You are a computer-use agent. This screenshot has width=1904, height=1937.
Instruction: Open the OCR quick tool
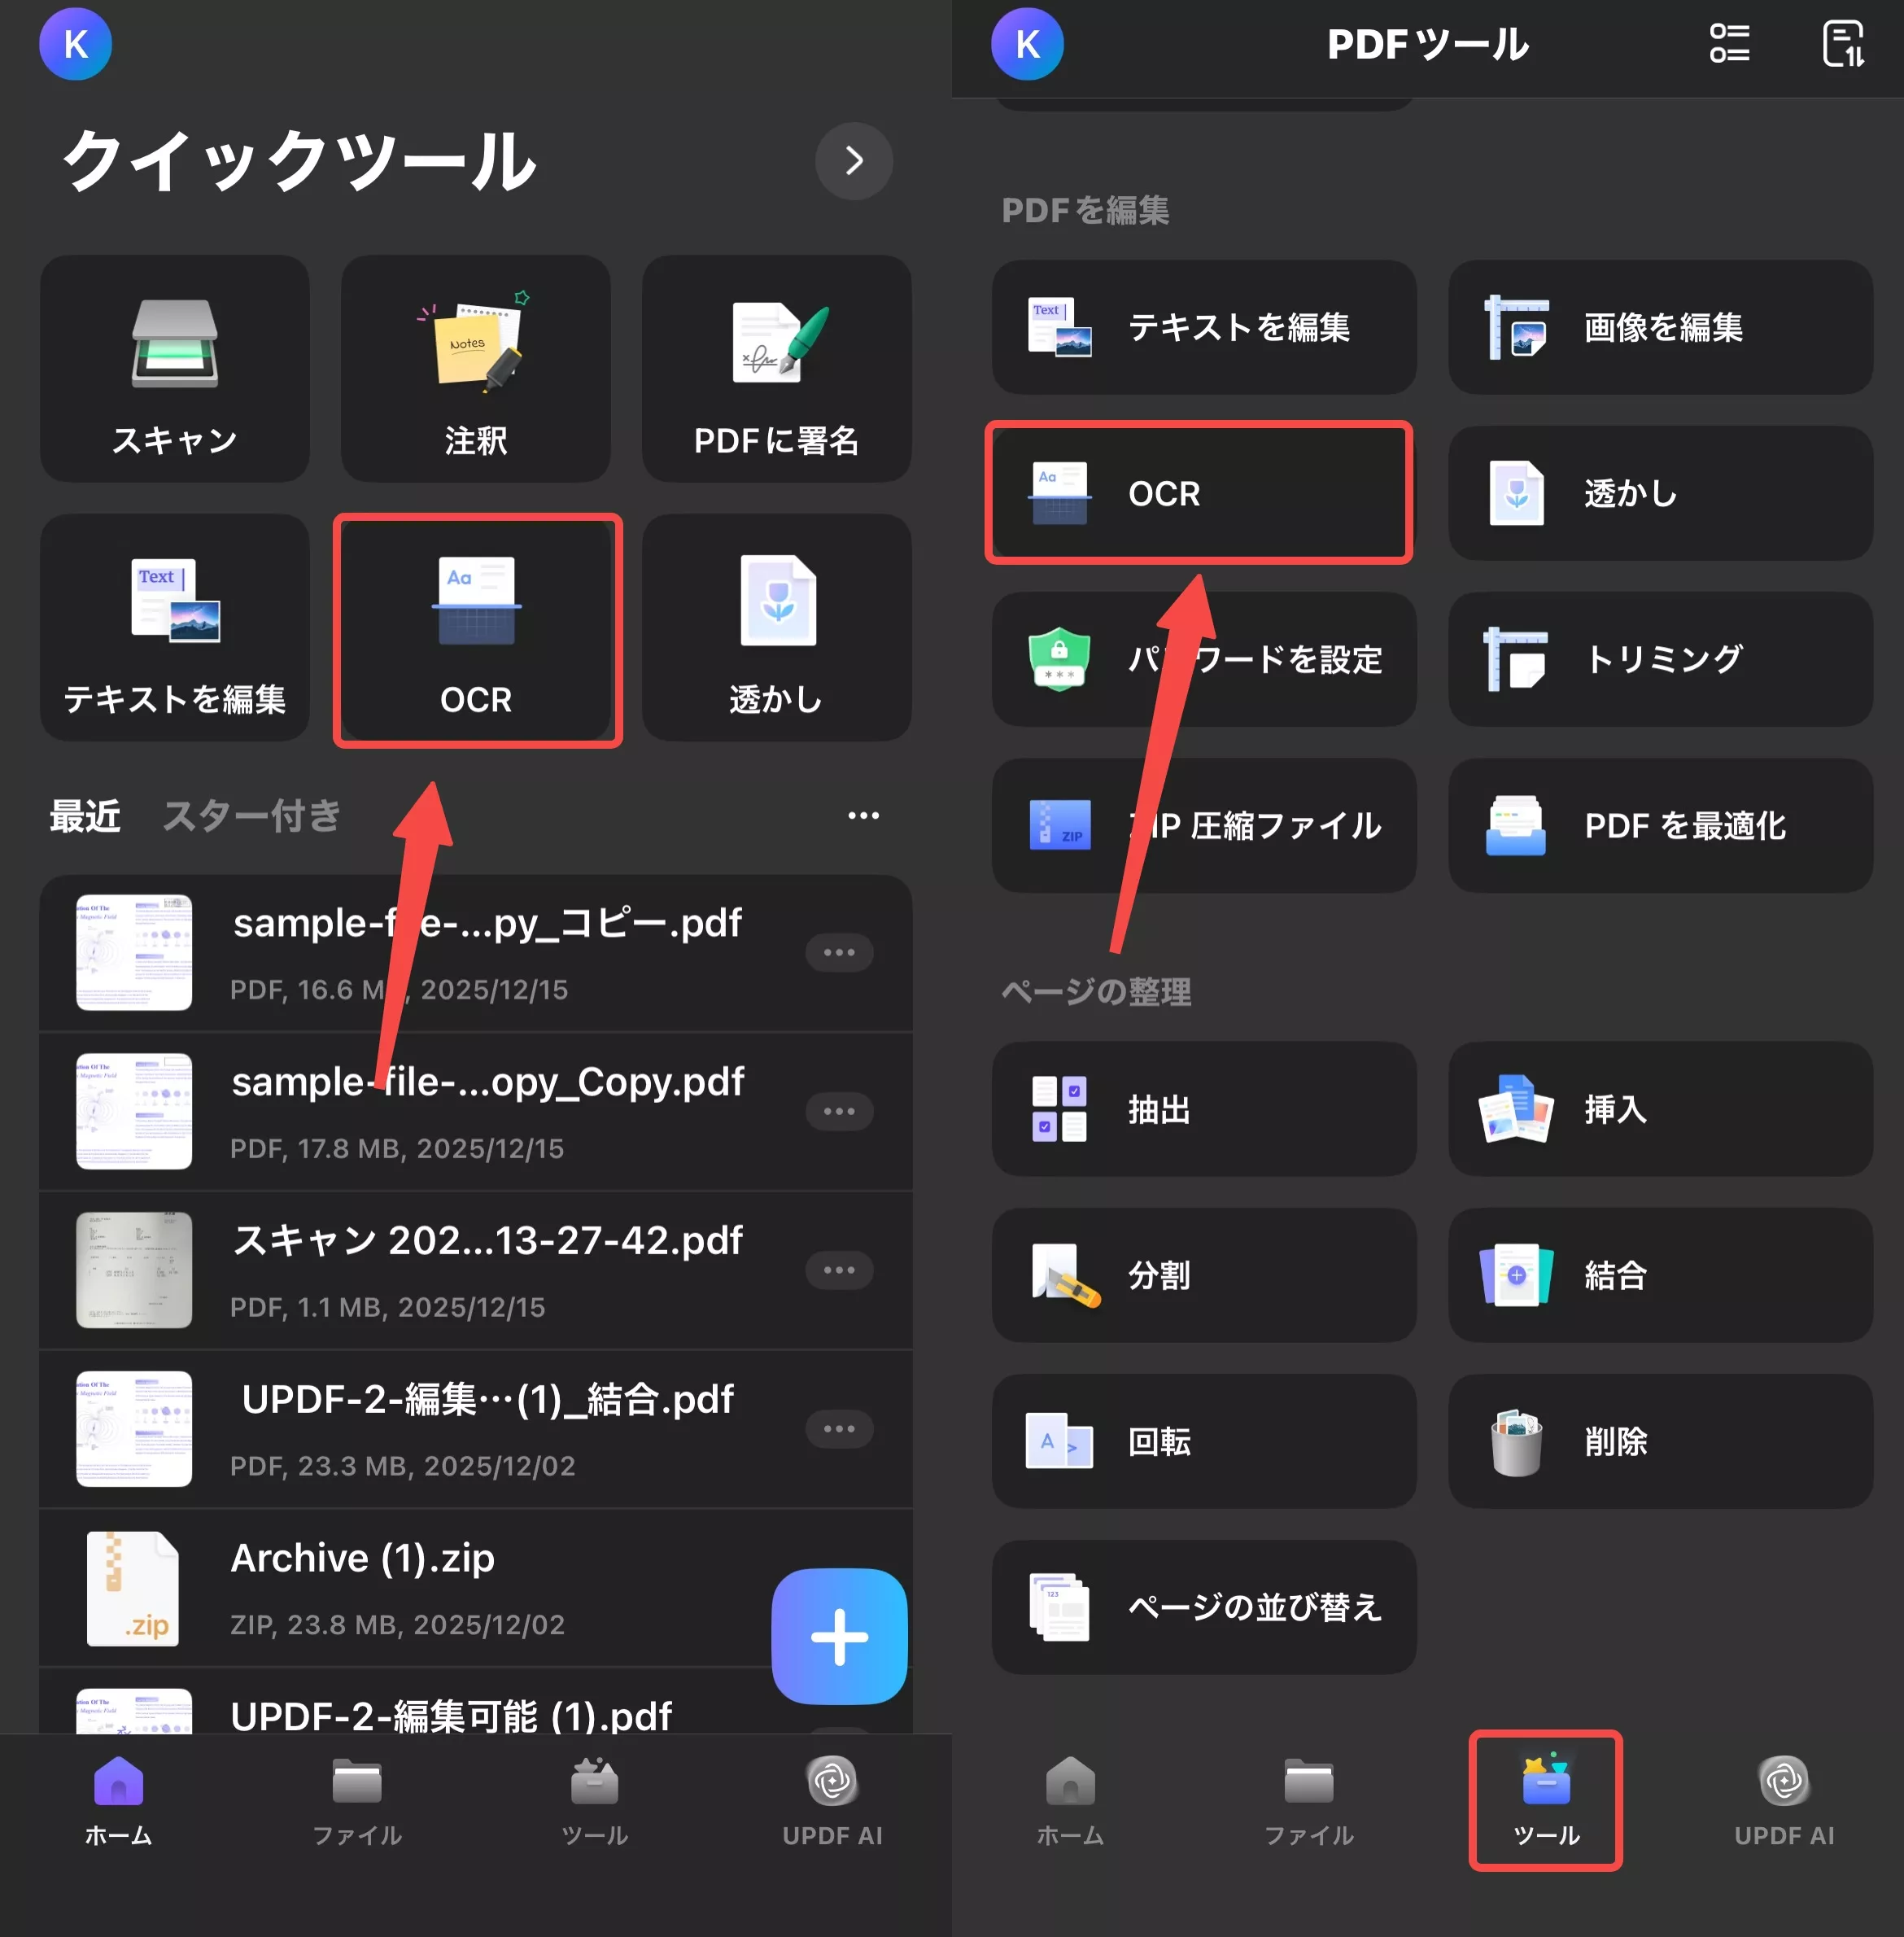coord(477,630)
